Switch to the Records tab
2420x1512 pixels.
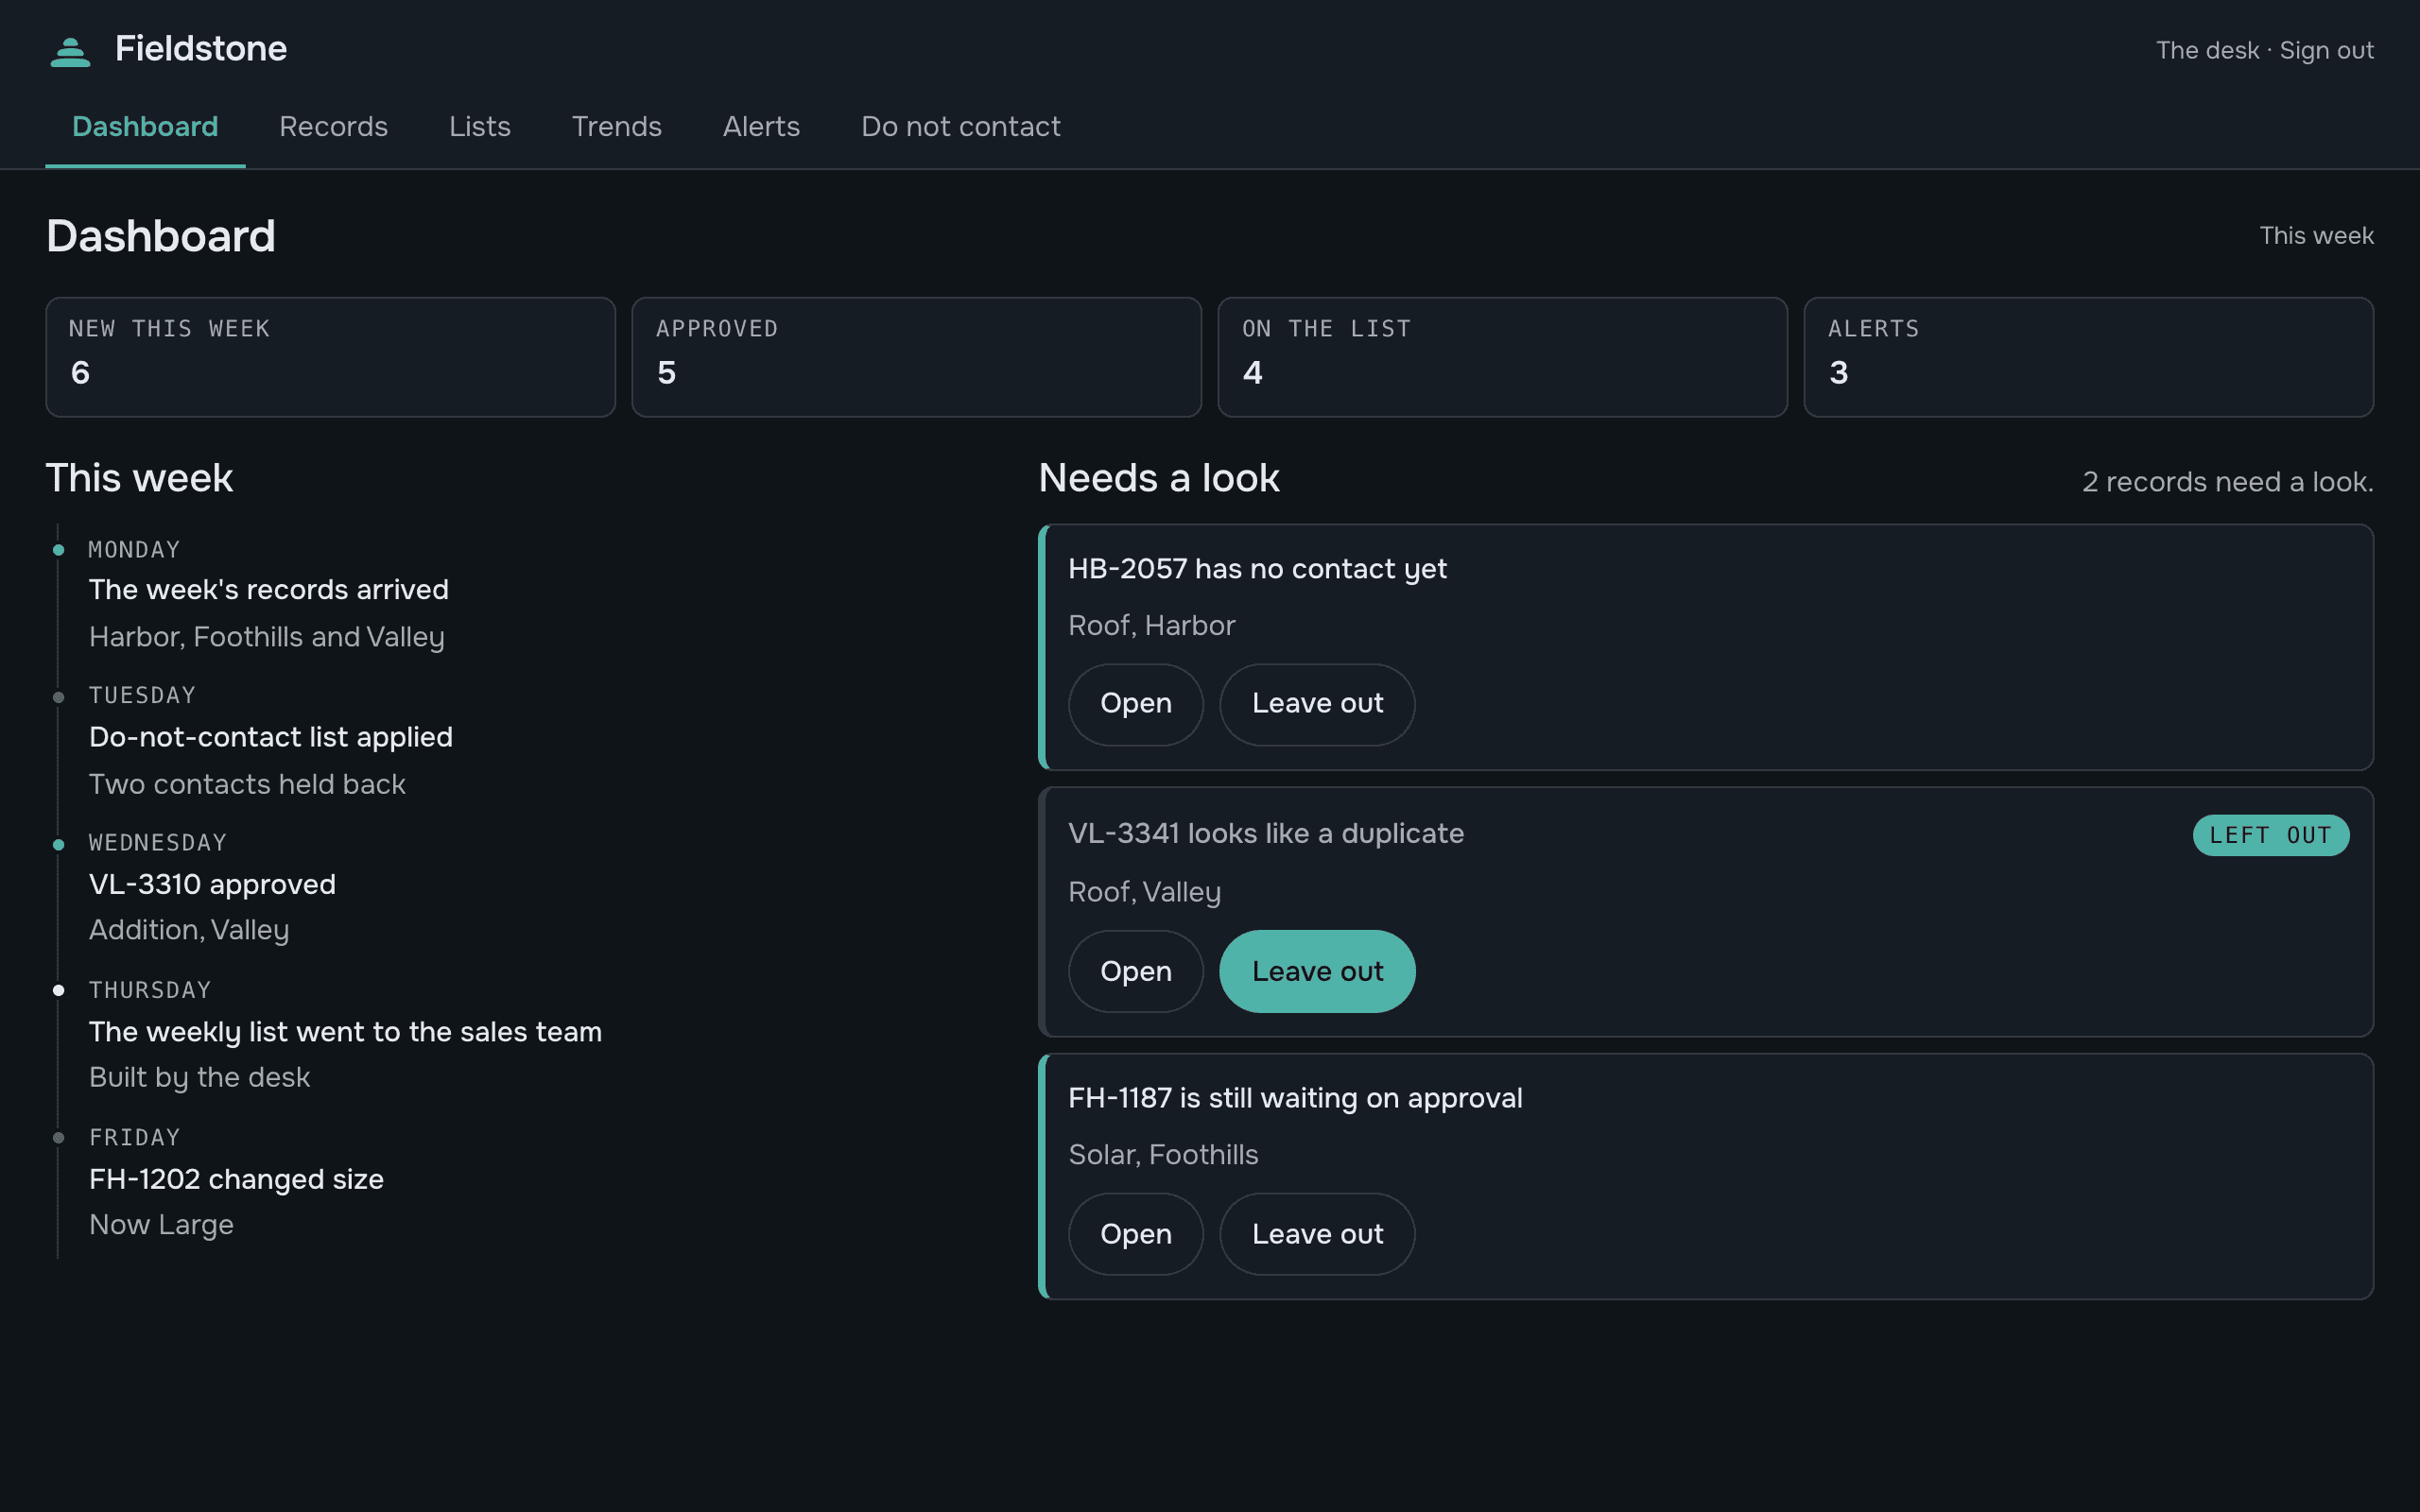(x=333, y=127)
